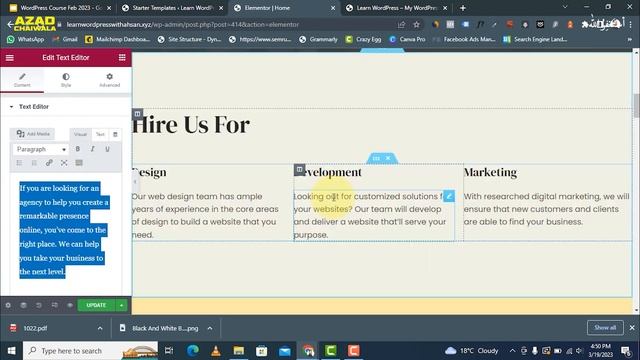Open the History icon
Viewport: 640px width, 360px height.
pyautogui.click(x=39, y=305)
